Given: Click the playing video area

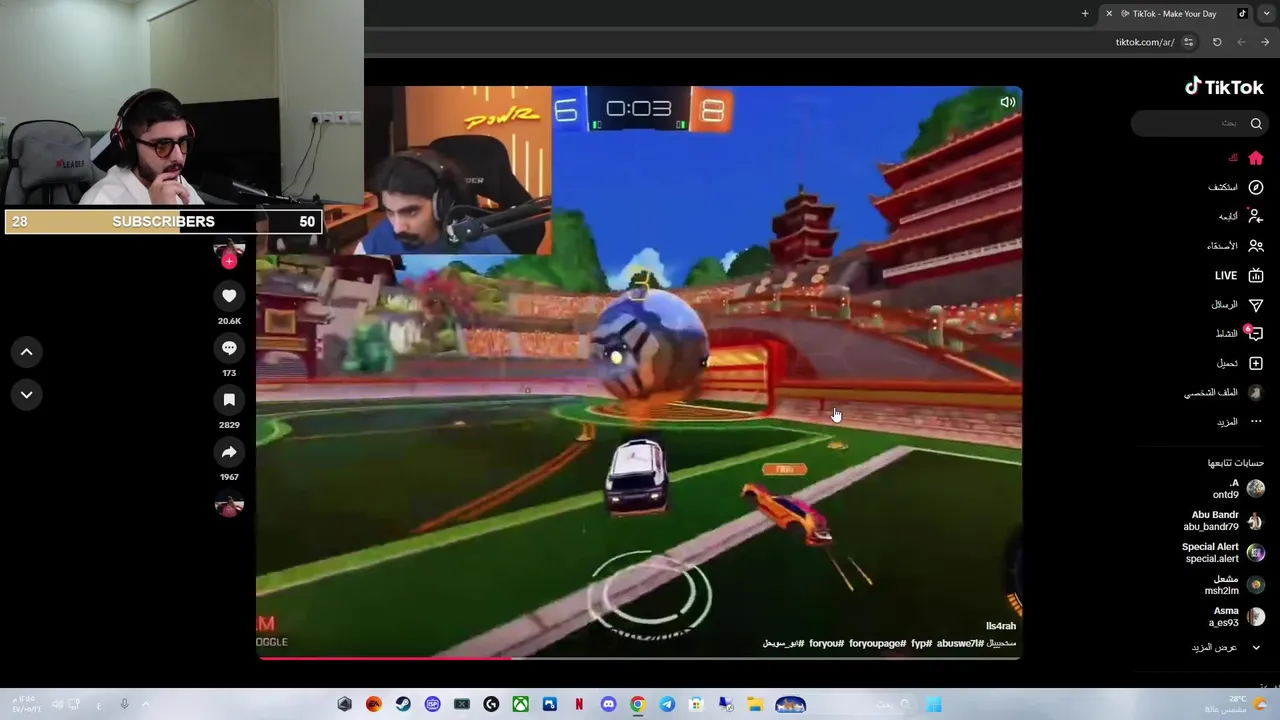Looking at the screenshot, I should (x=639, y=371).
